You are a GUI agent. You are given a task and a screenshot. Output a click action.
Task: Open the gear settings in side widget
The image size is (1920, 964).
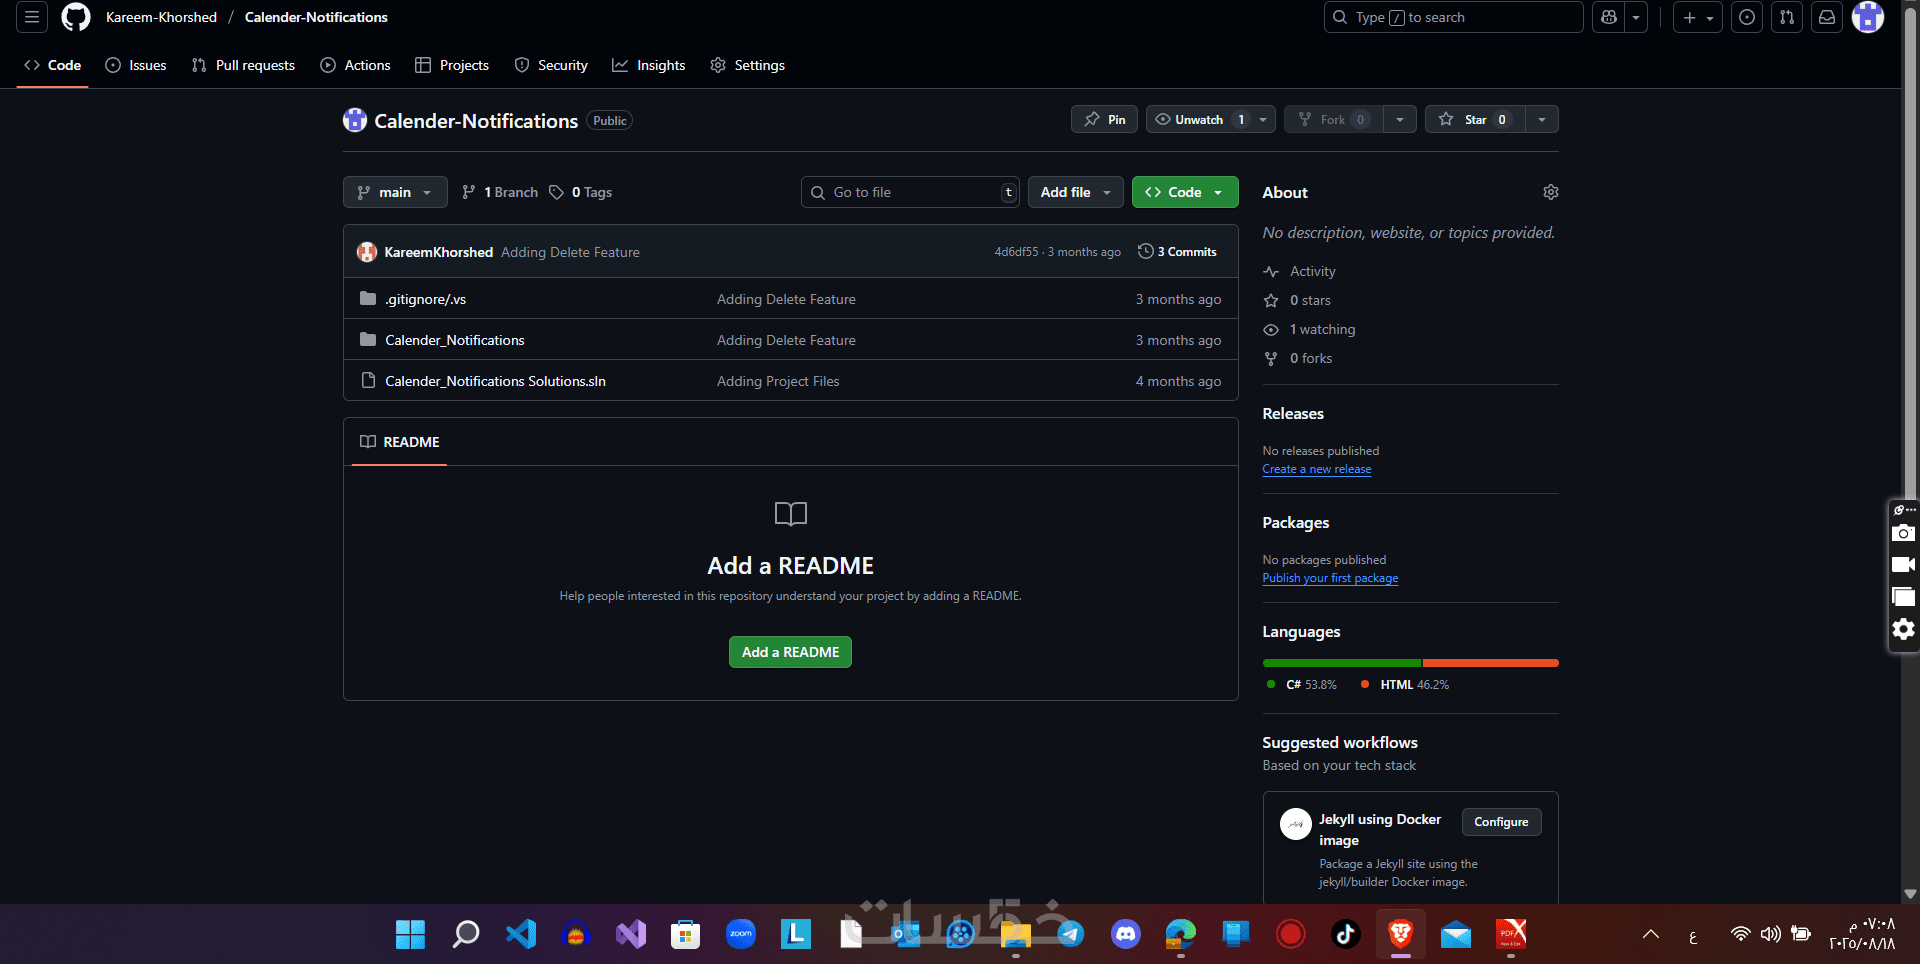click(x=1904, y=629)
